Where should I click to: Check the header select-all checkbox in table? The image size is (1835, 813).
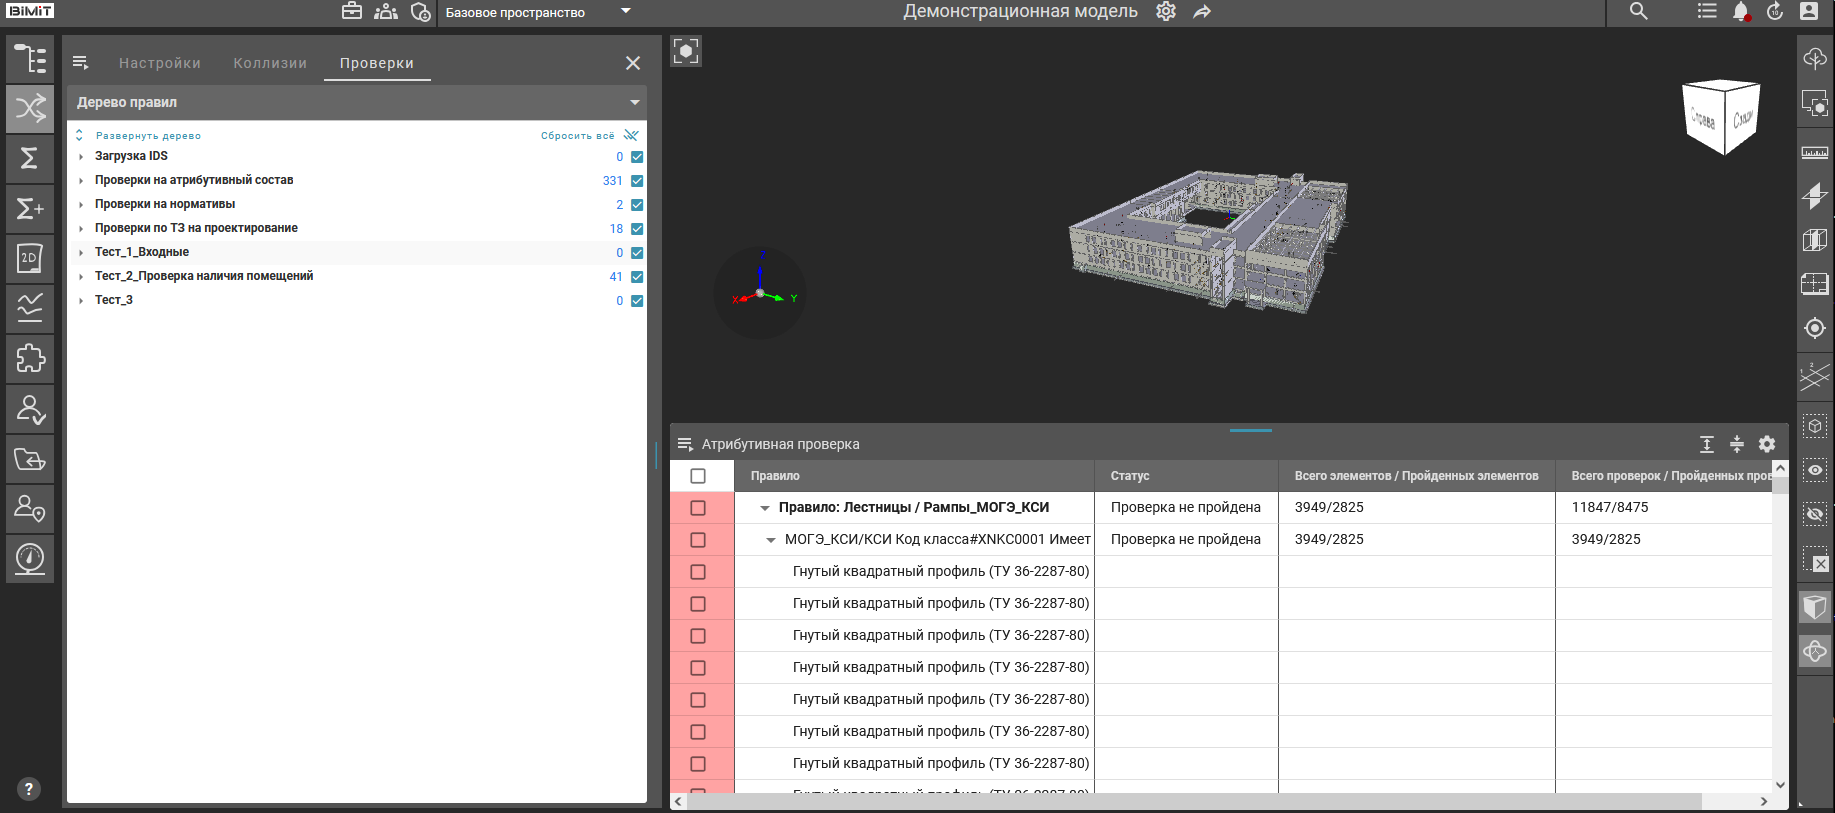click(x=698, y=476)
